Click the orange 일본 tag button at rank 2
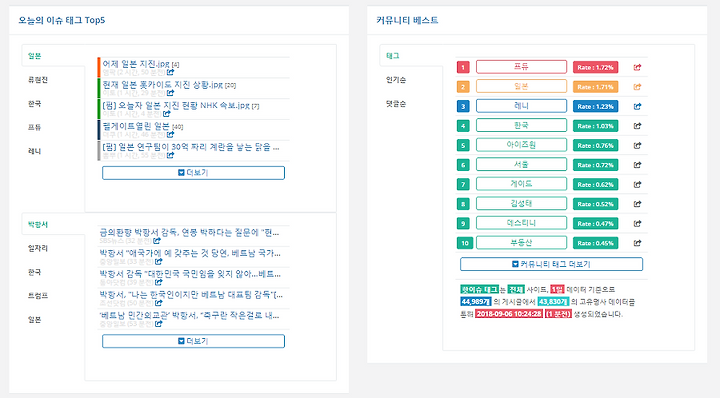Viewport: 720px width, 398px height. (x=521, y=86)
